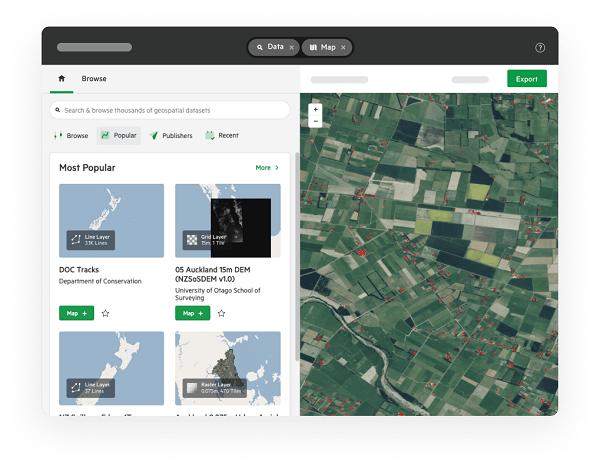
Task: Click the Raster Layer badge icon
Action: (192, 388)
